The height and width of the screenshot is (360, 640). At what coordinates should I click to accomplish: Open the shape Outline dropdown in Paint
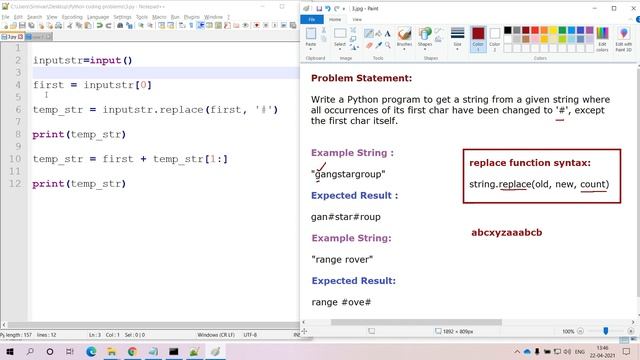tap(438, 31)
